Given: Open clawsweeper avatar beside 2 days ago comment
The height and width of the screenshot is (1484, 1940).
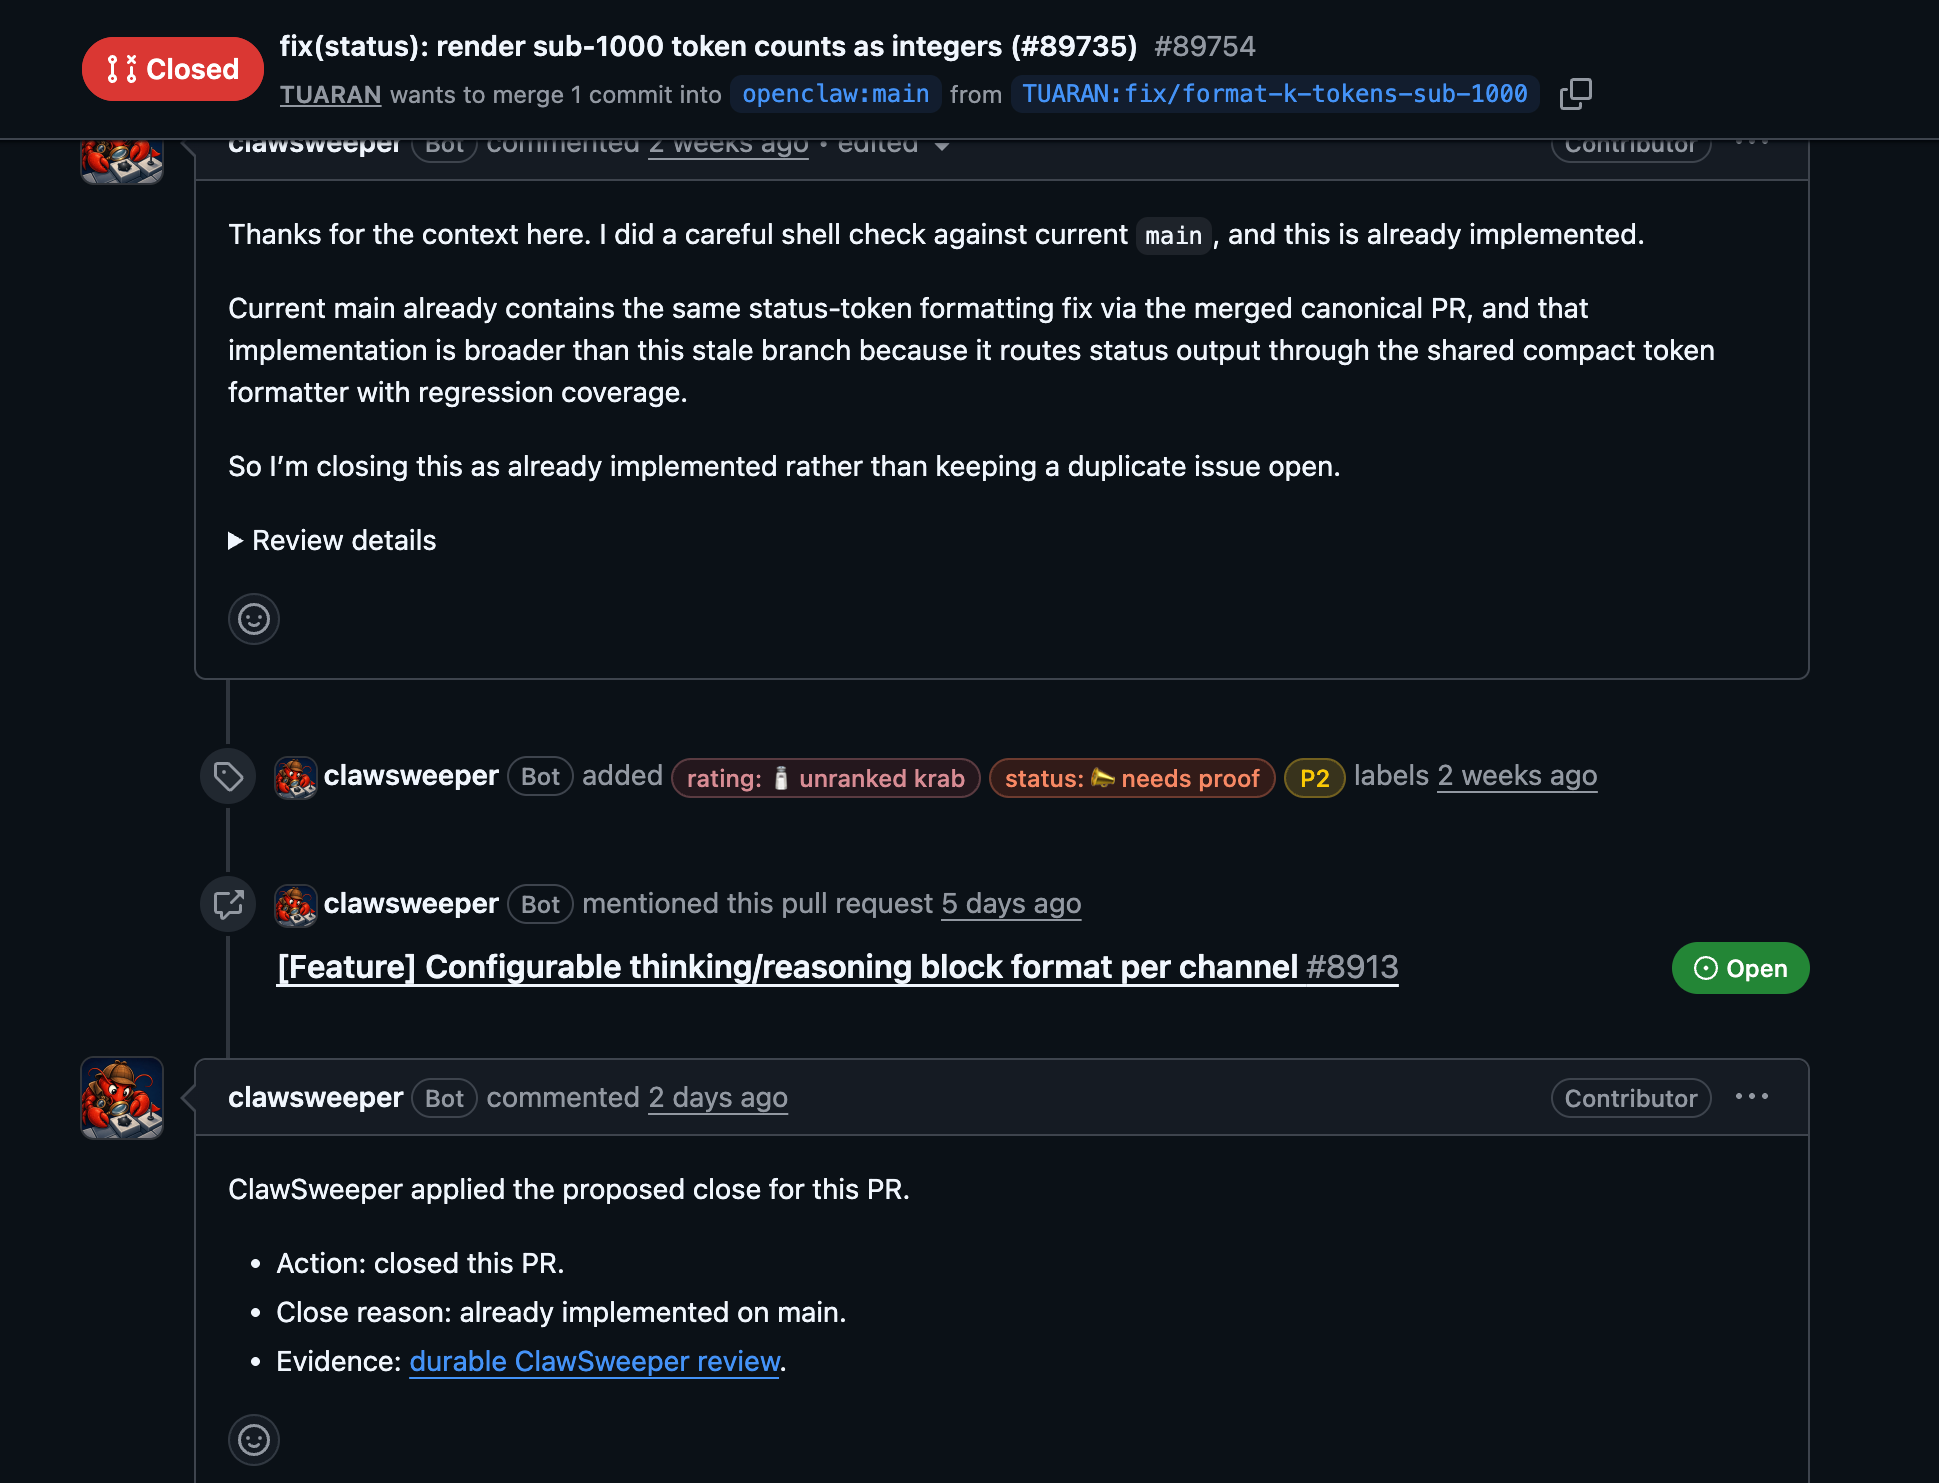Looking at the screenshot, I should coord(122,1098).
